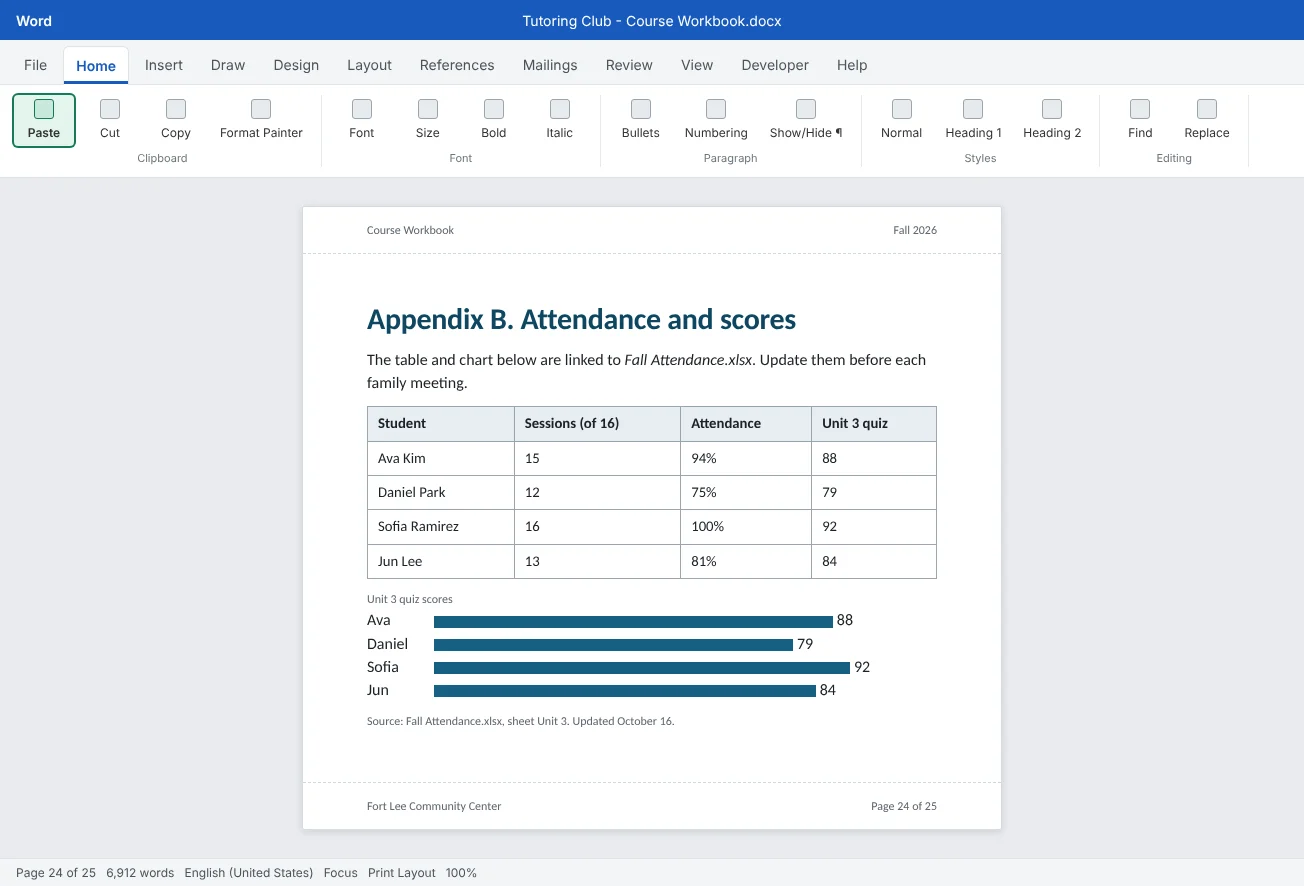Open word count showing 6,912 words
1304x886 pixels.
(140, 873)
